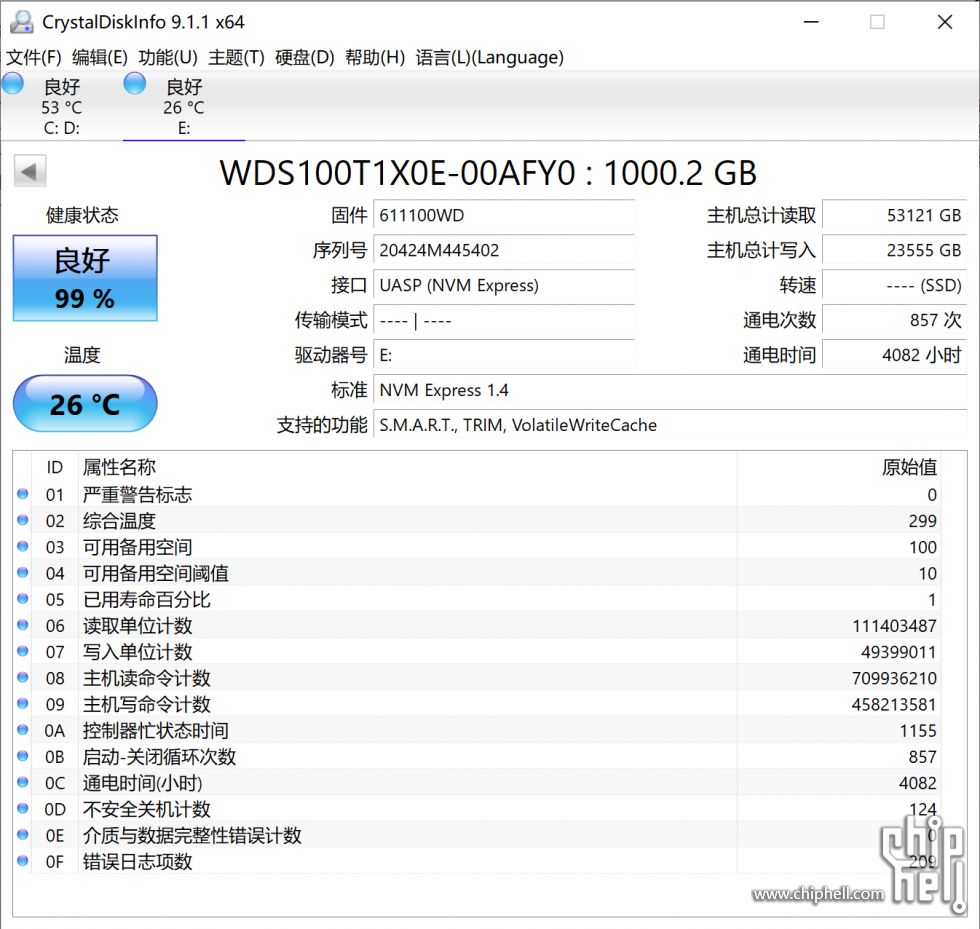The image size is (980, 929).
Task: Click blue status dot for the C: D: disk
Action: click(13, 83)
